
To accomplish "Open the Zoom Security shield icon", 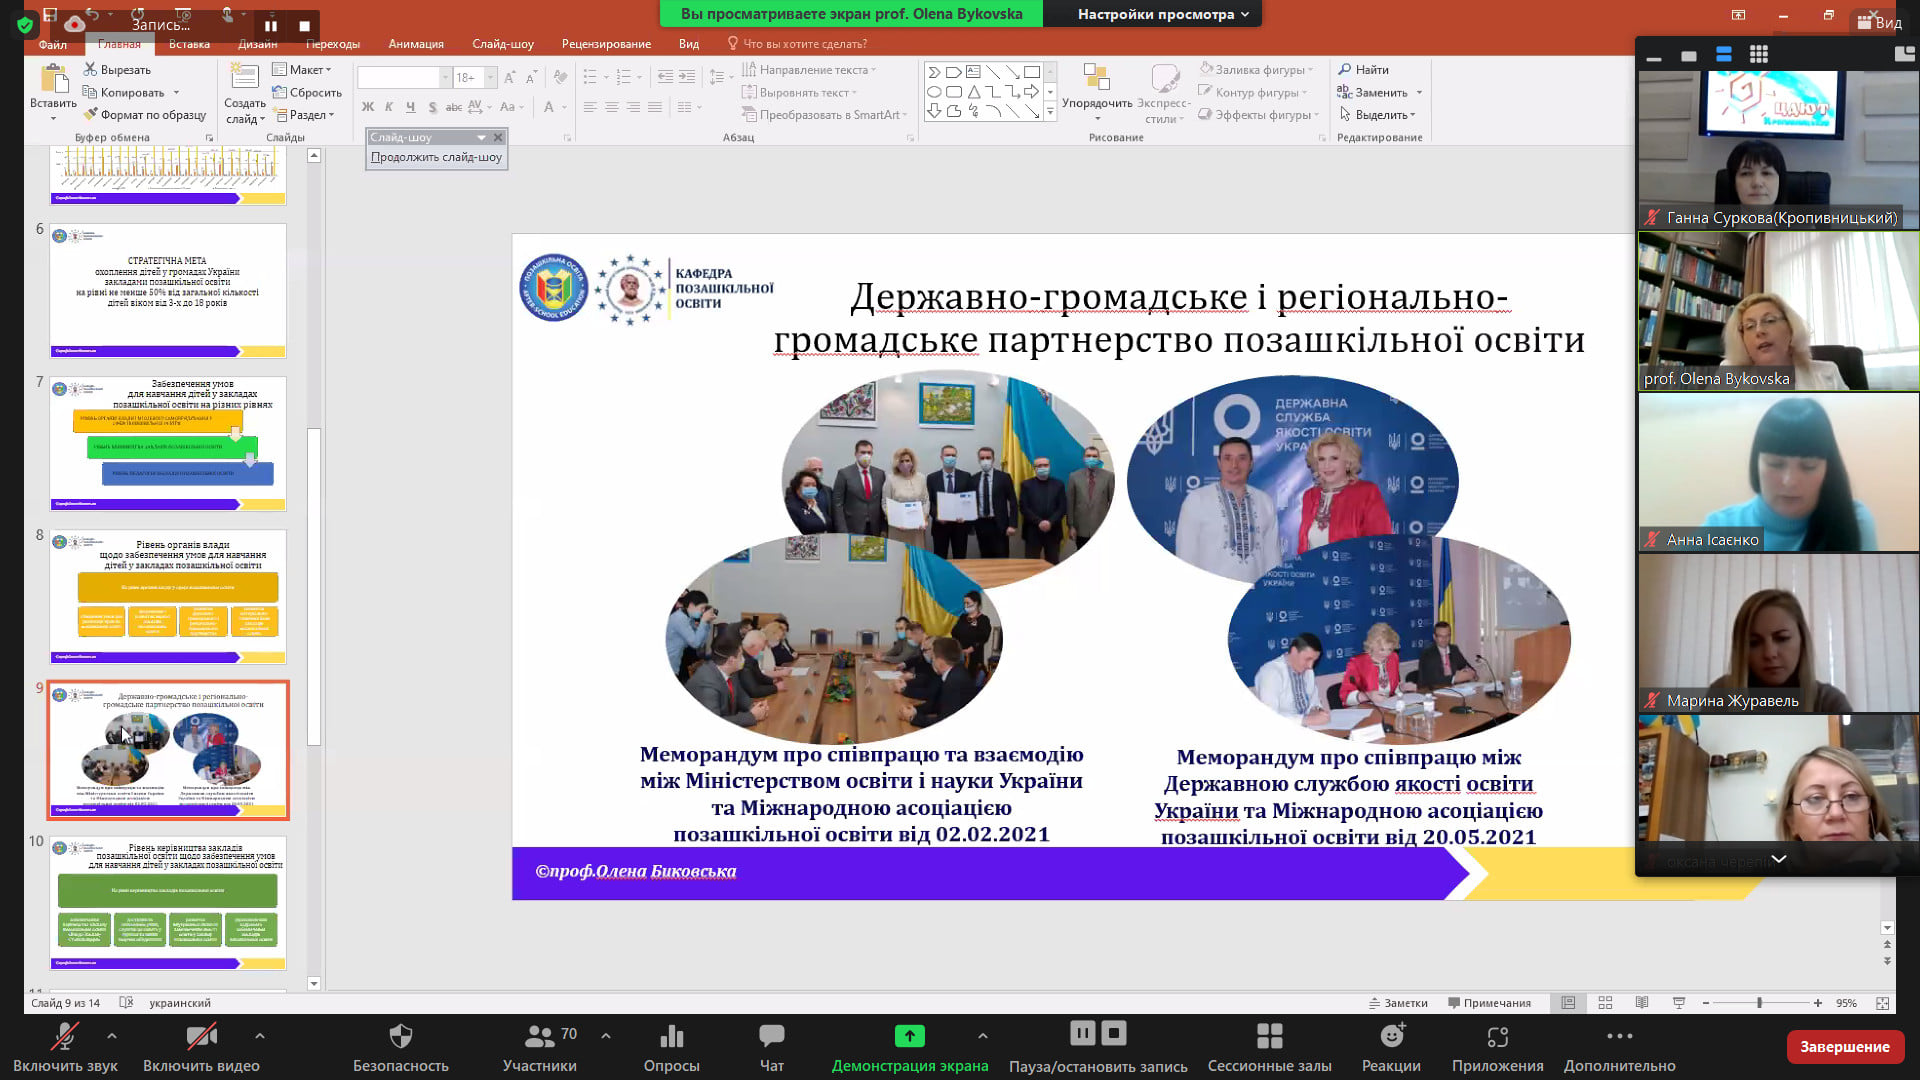I will [400, 1036].
